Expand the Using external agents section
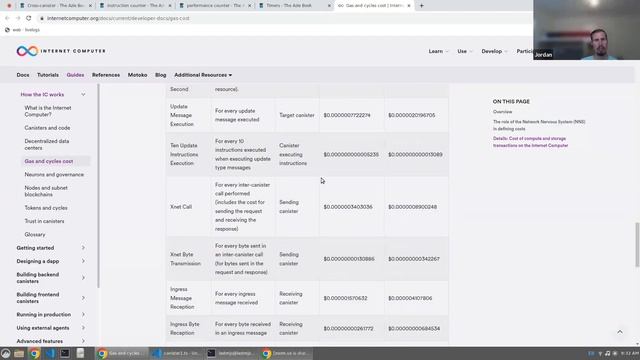Screen dimensions: 640x360 pos(83,328)
